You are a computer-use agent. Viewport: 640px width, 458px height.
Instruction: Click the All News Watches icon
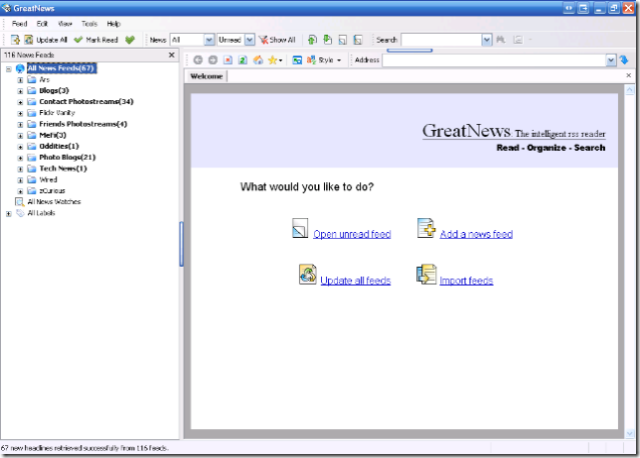(x=19, y=202)
